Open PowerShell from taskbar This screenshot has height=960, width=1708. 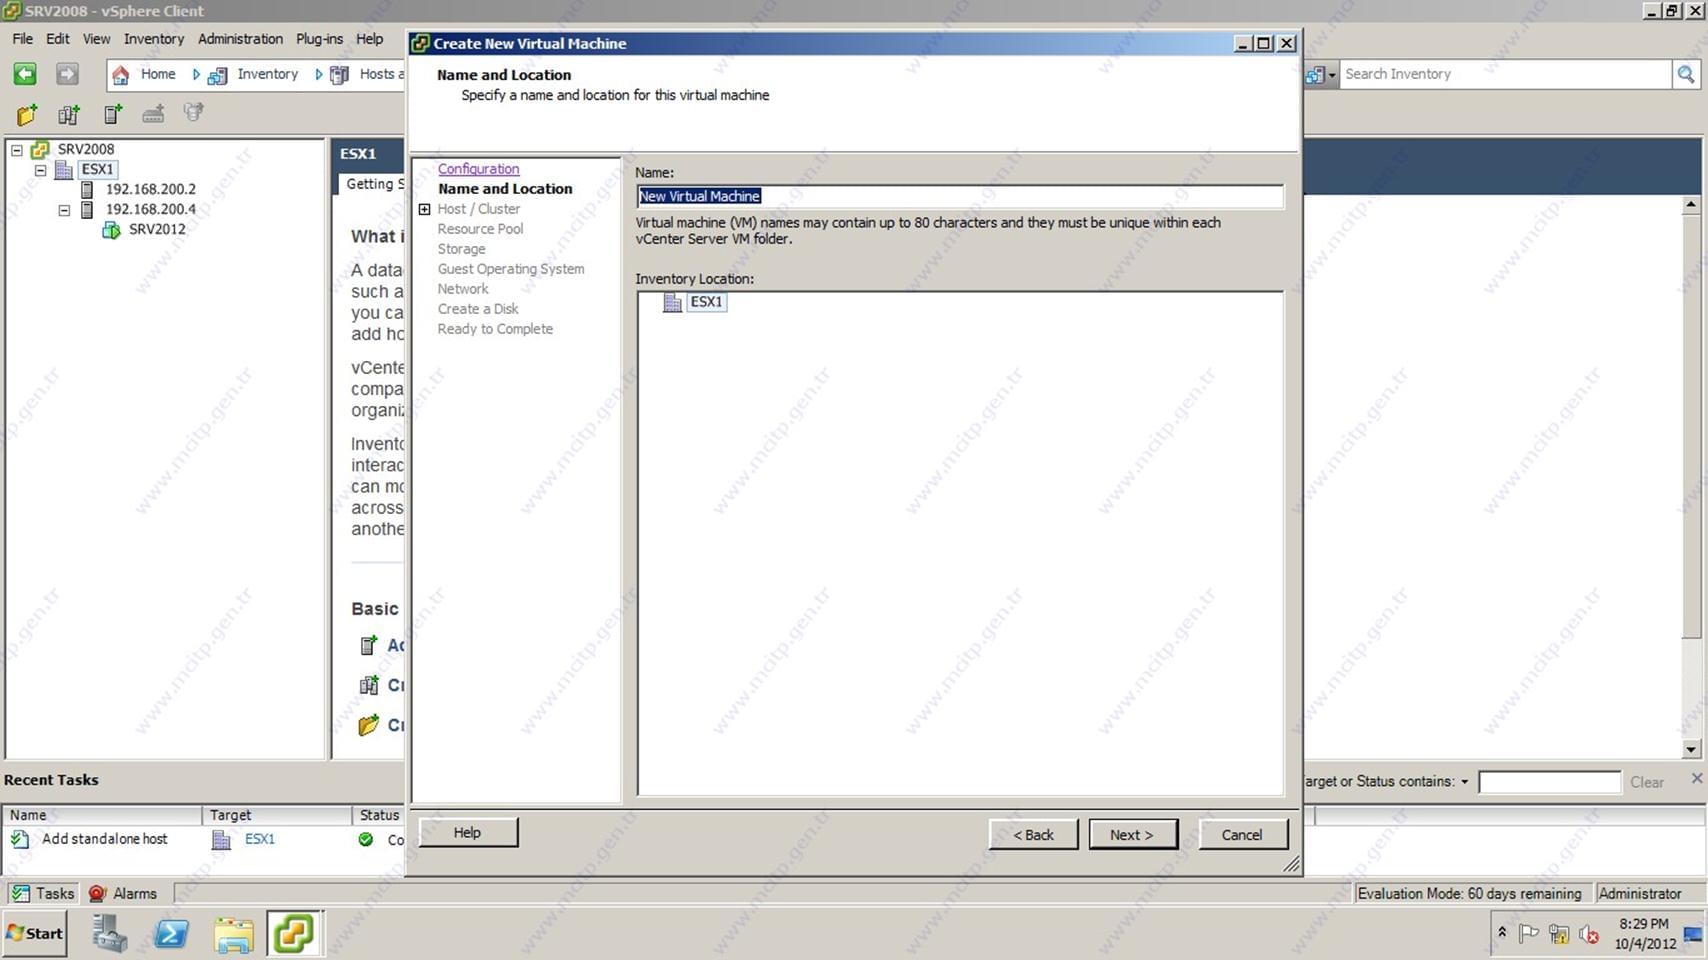(x=172, y=934)
